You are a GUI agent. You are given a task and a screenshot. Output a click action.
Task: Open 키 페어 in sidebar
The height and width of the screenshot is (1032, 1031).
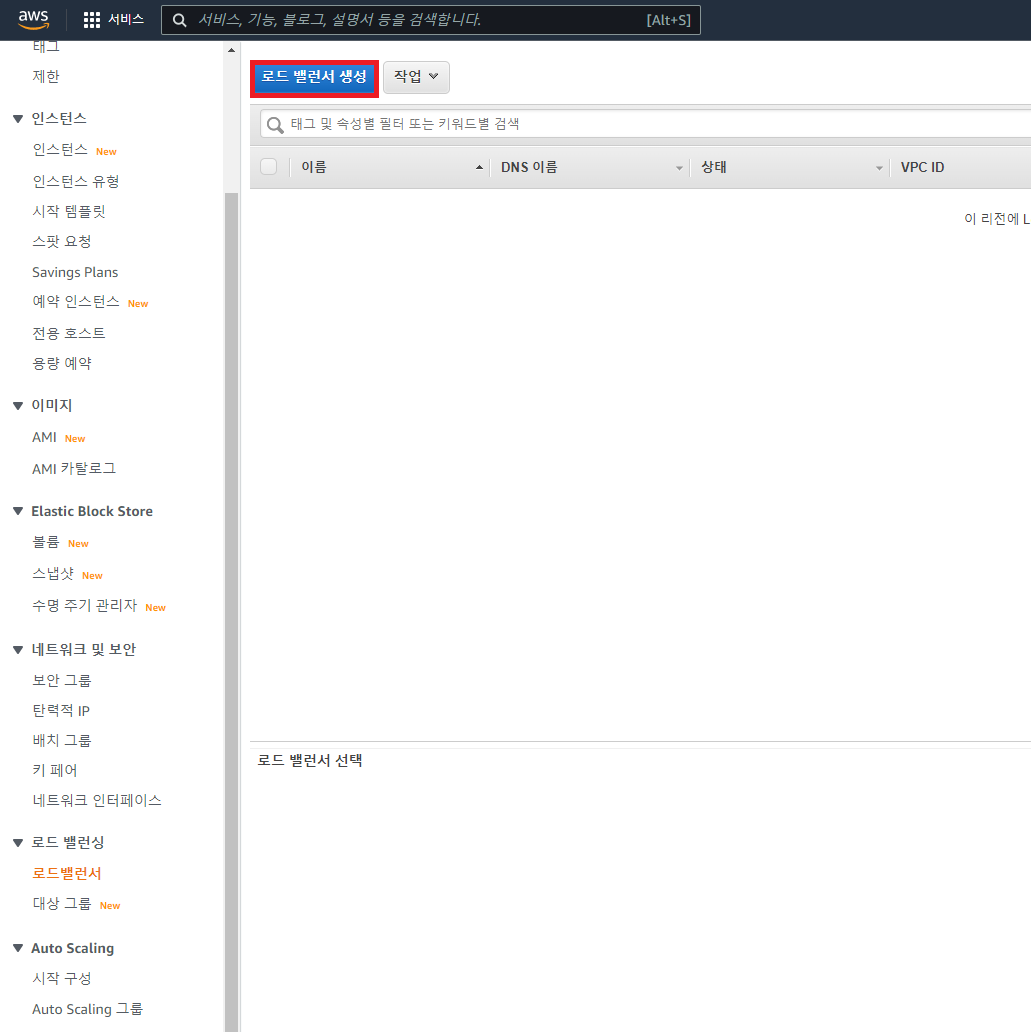(x=55, y=770)
